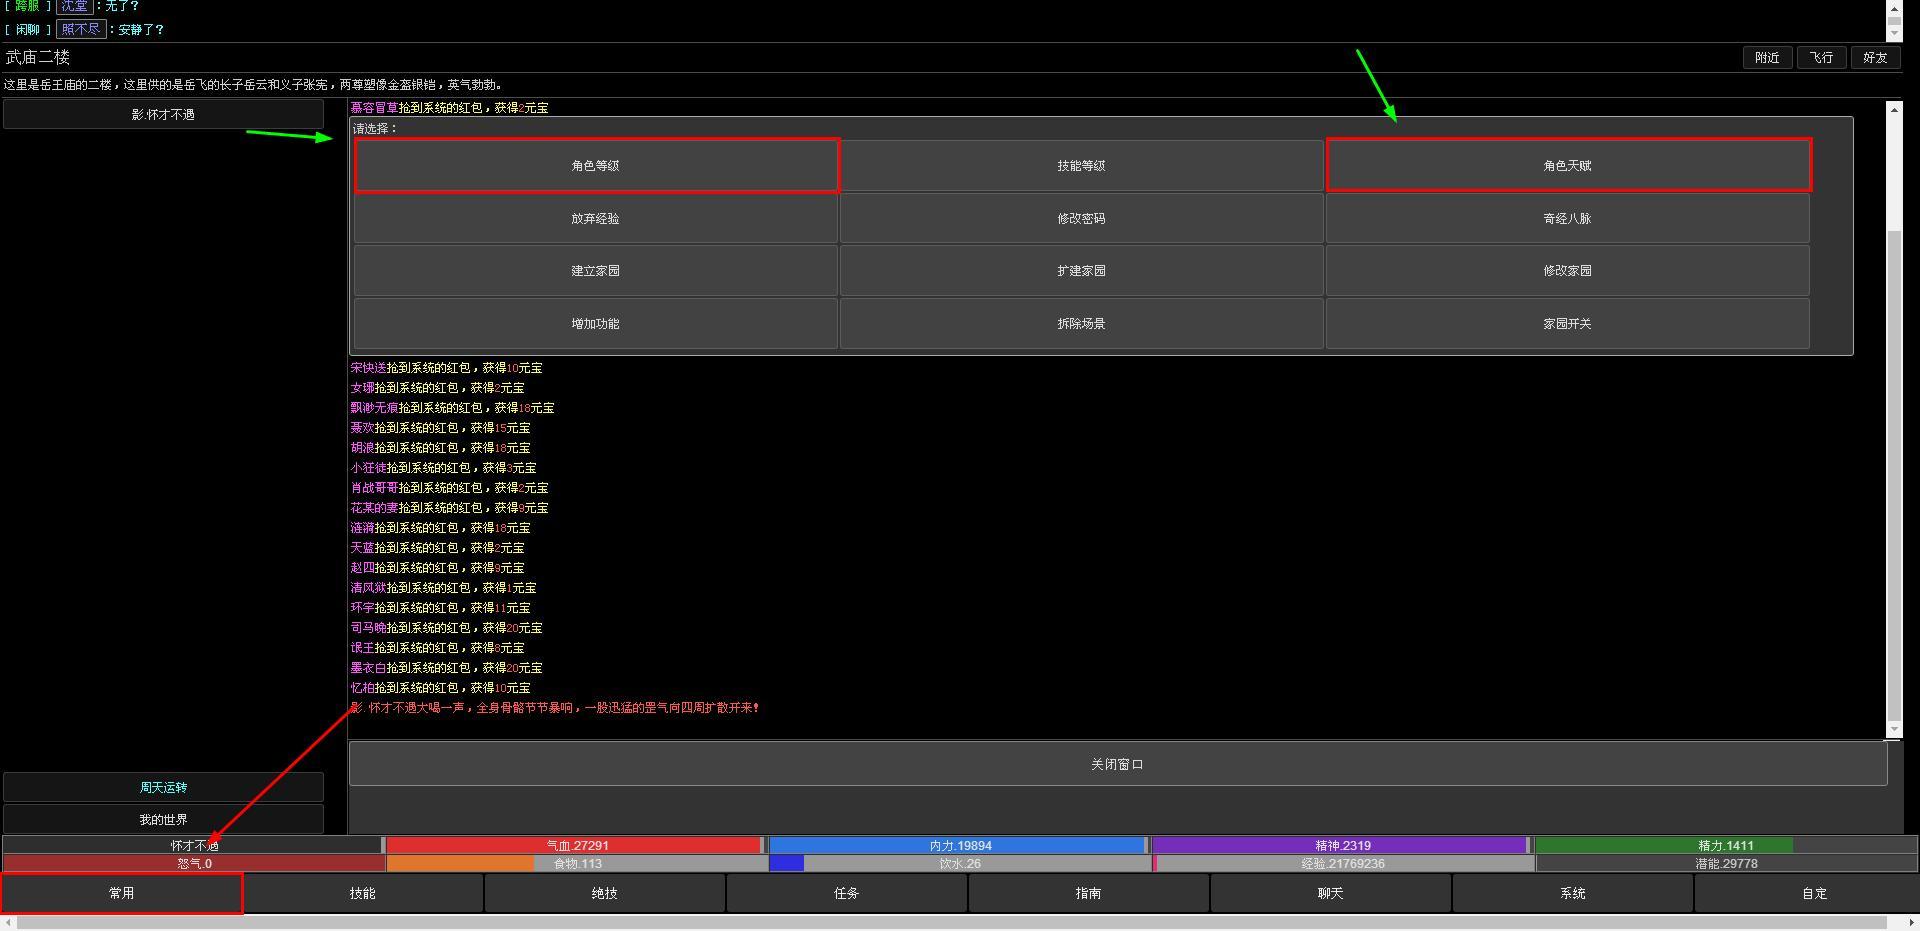
Task: Click the chat log scrollbar down arrow
Action: (1894, 730)
